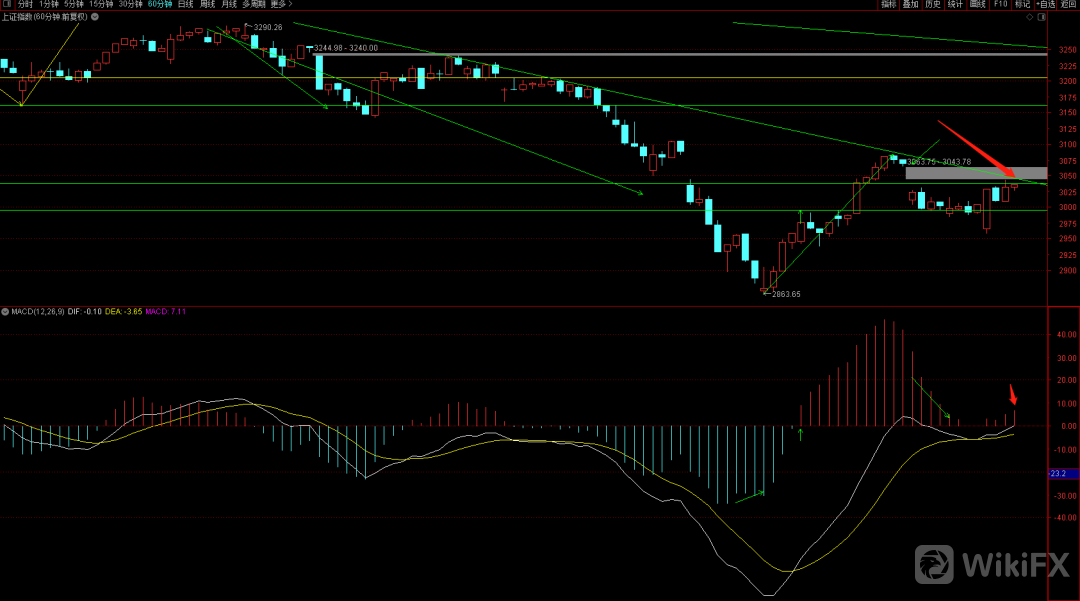The image size is (1080, 601).
Task: Select the 5分钟 timeframe
Action: tap(75, 5)
